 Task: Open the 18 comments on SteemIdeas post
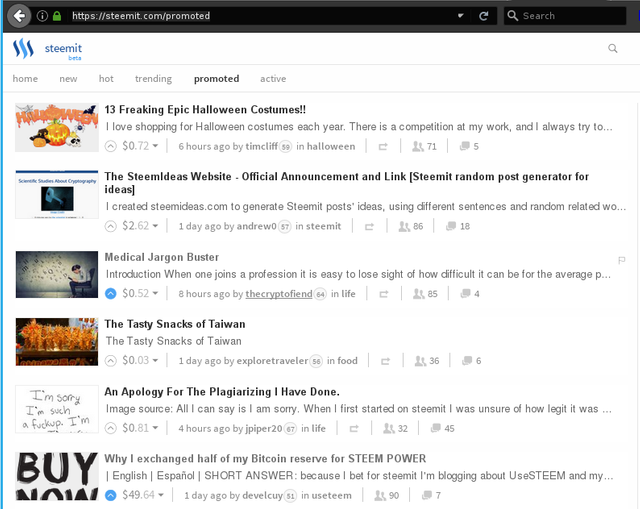(x=458, y=226)
